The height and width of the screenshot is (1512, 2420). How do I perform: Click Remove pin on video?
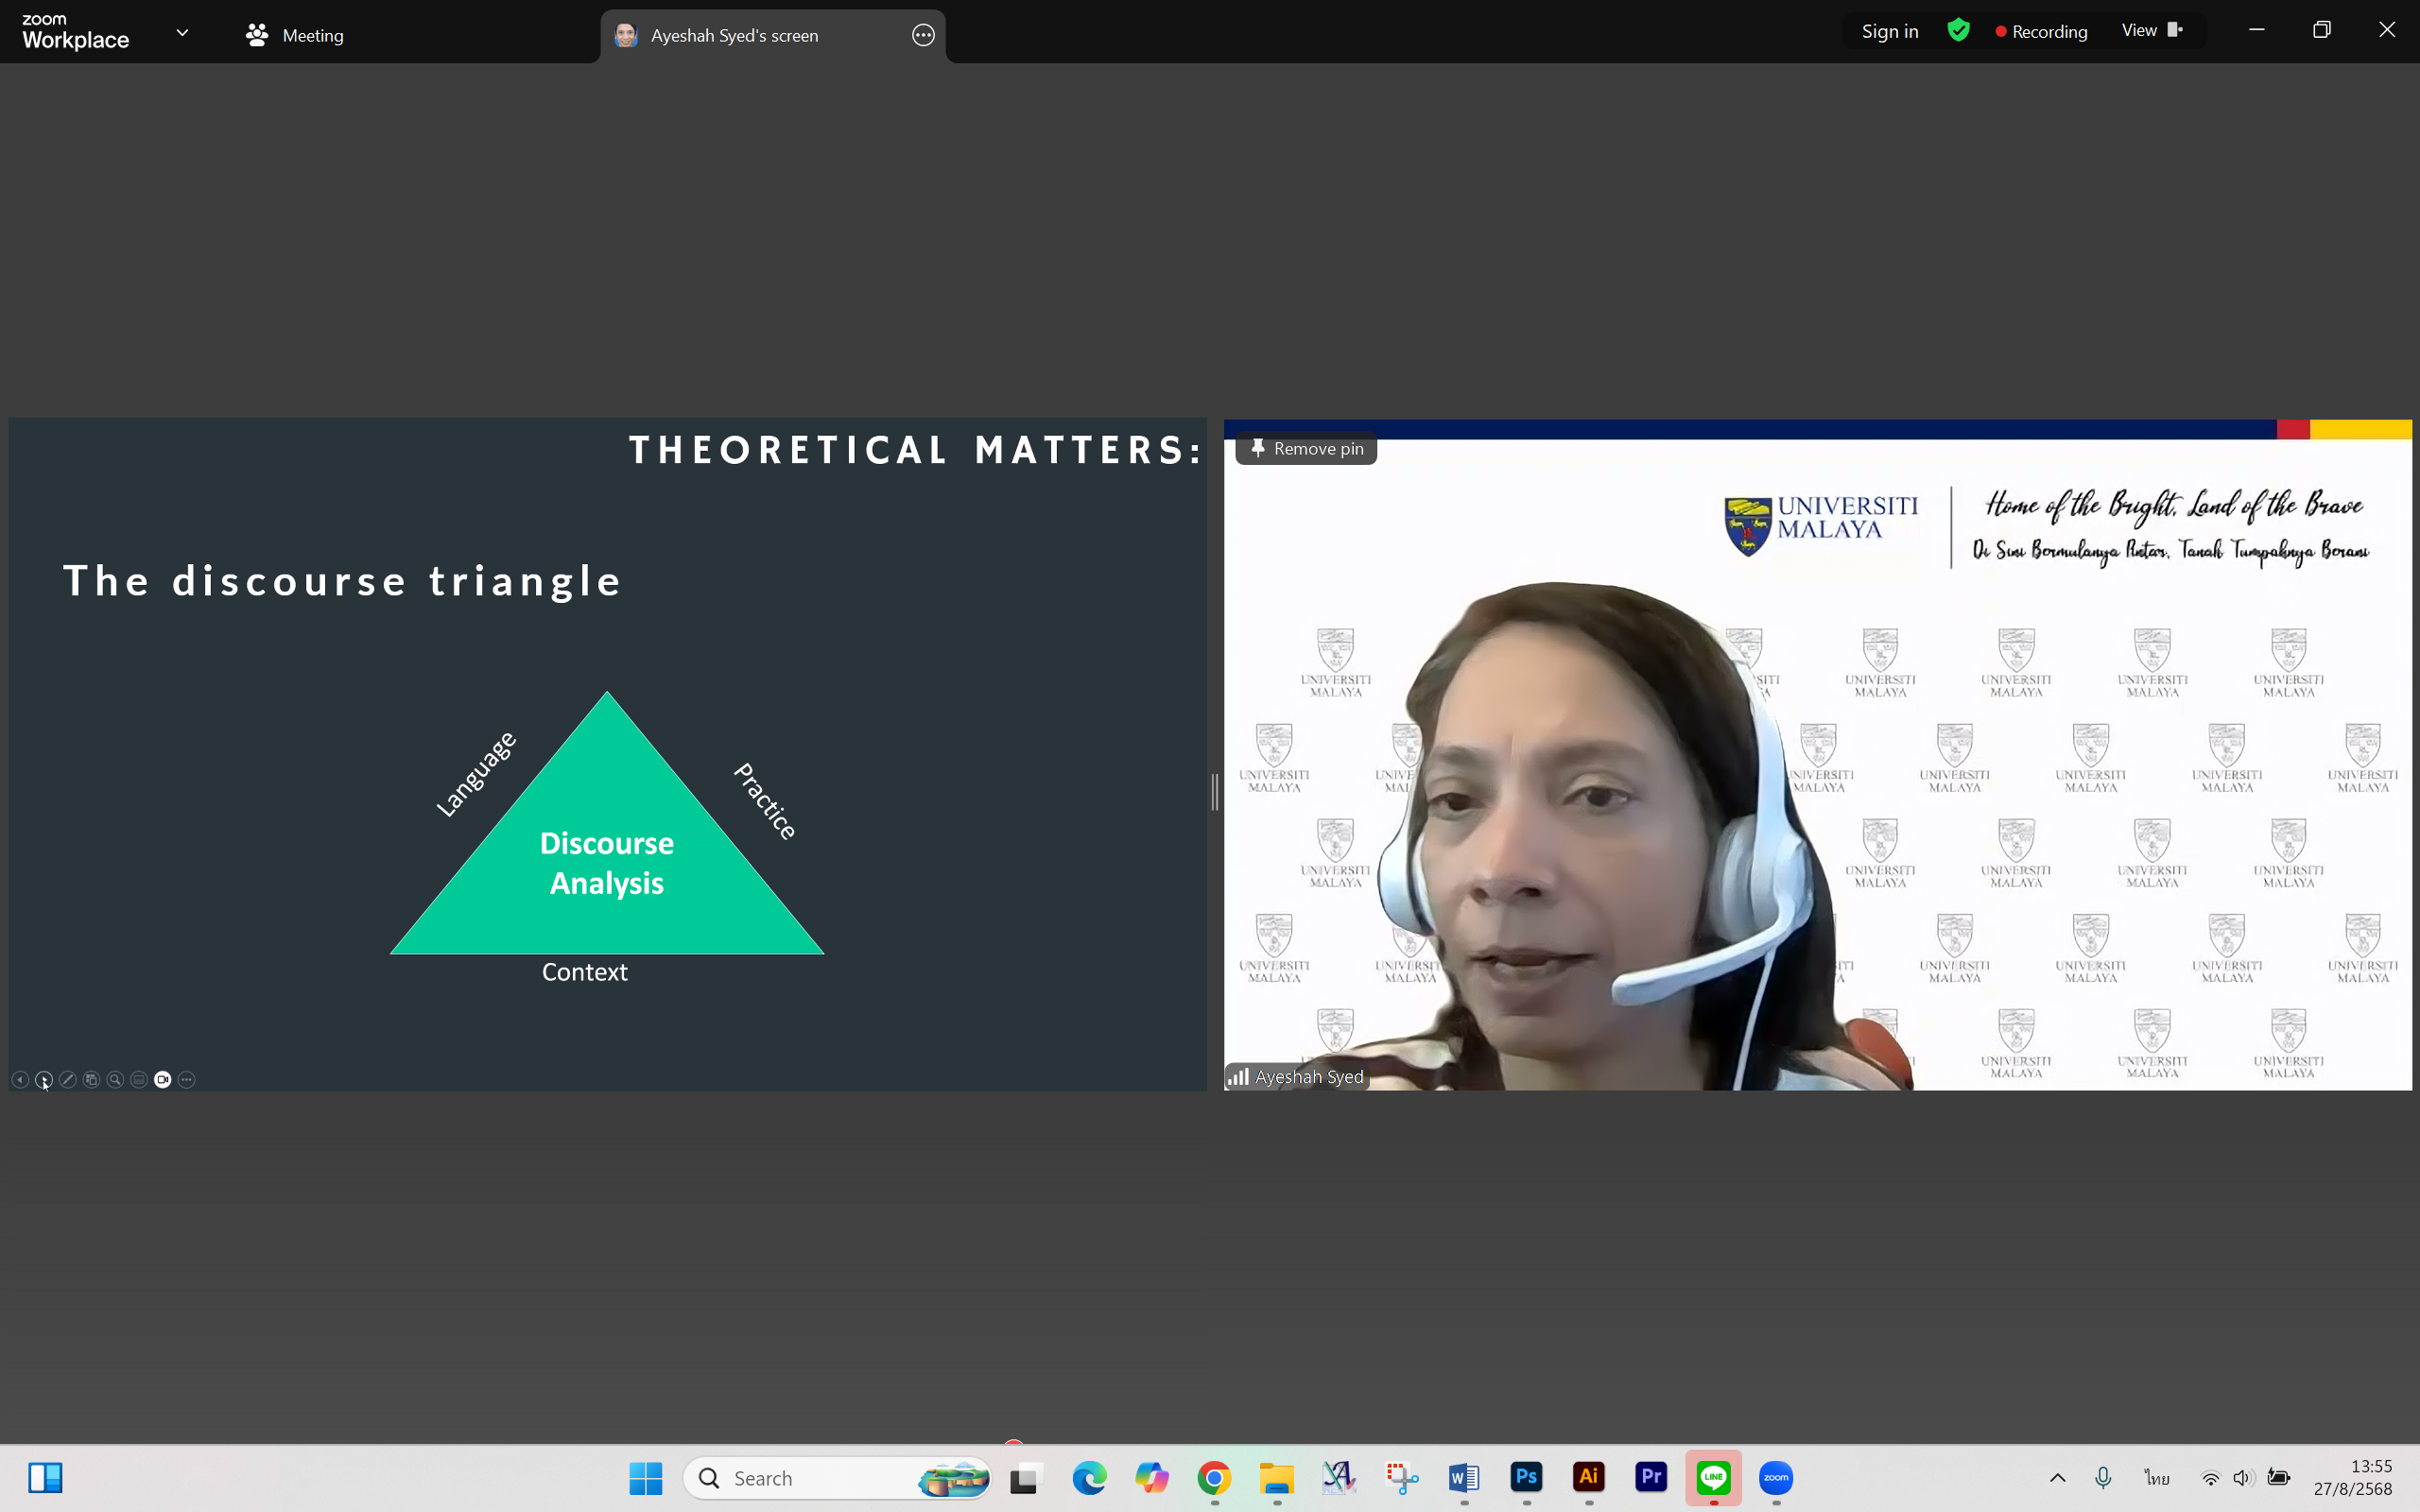(x=1306, y=449)
